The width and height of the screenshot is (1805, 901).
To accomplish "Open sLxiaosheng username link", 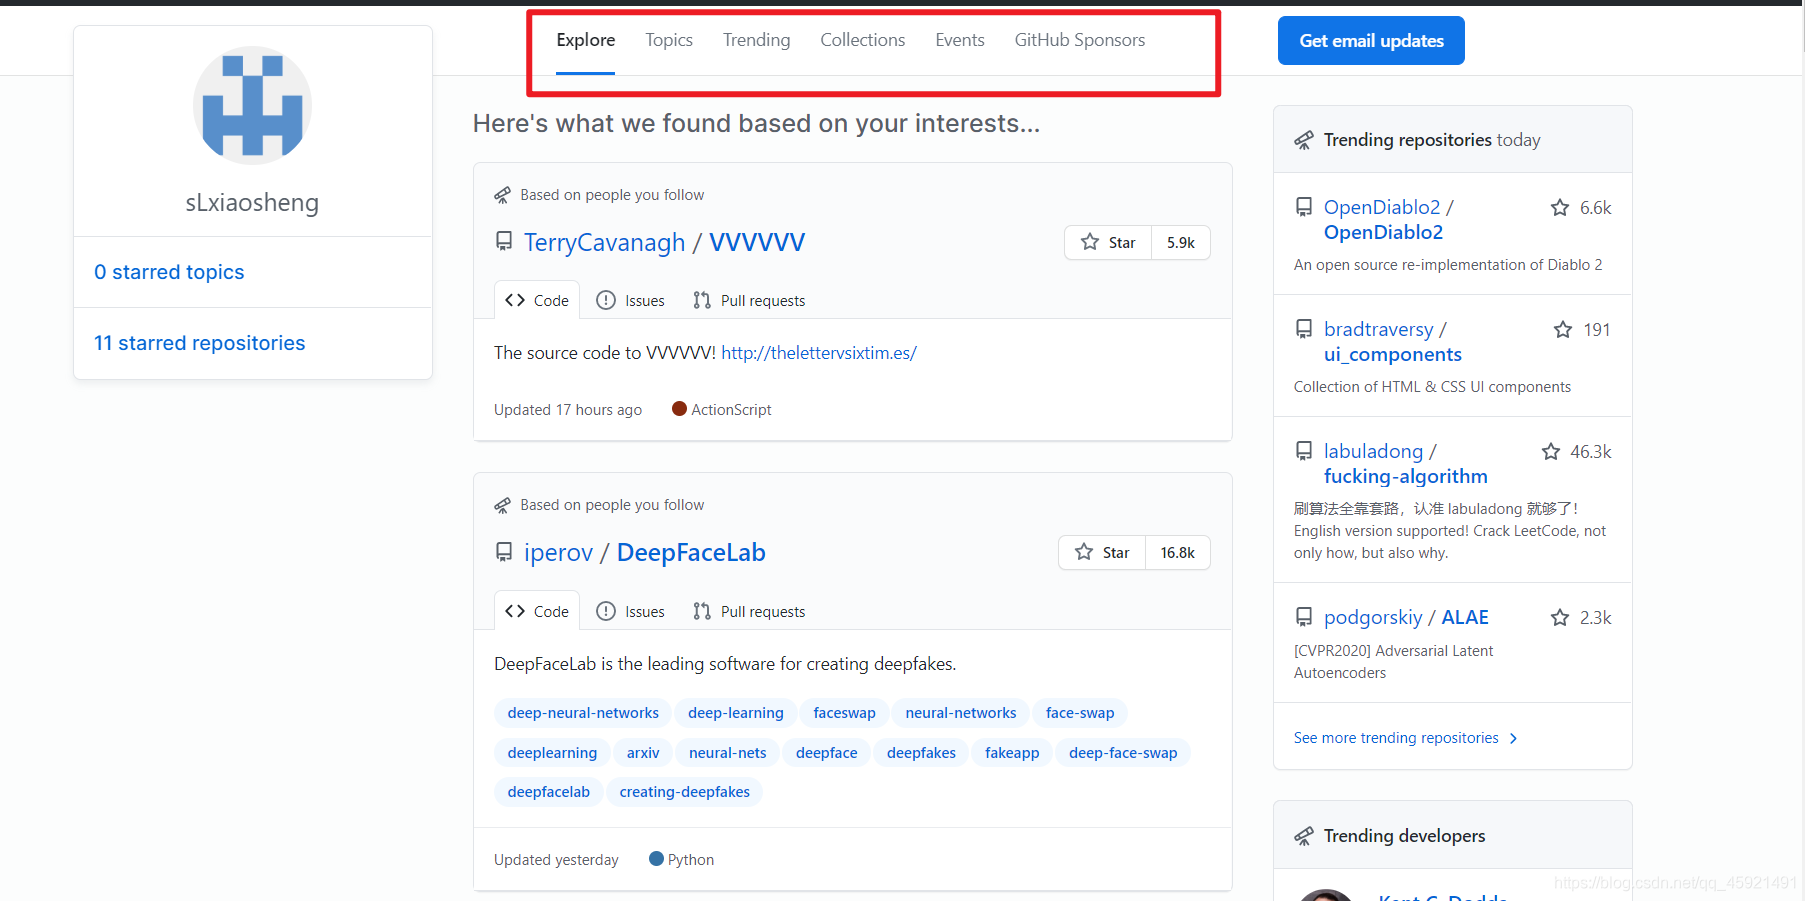I will (x=252, y=203).
